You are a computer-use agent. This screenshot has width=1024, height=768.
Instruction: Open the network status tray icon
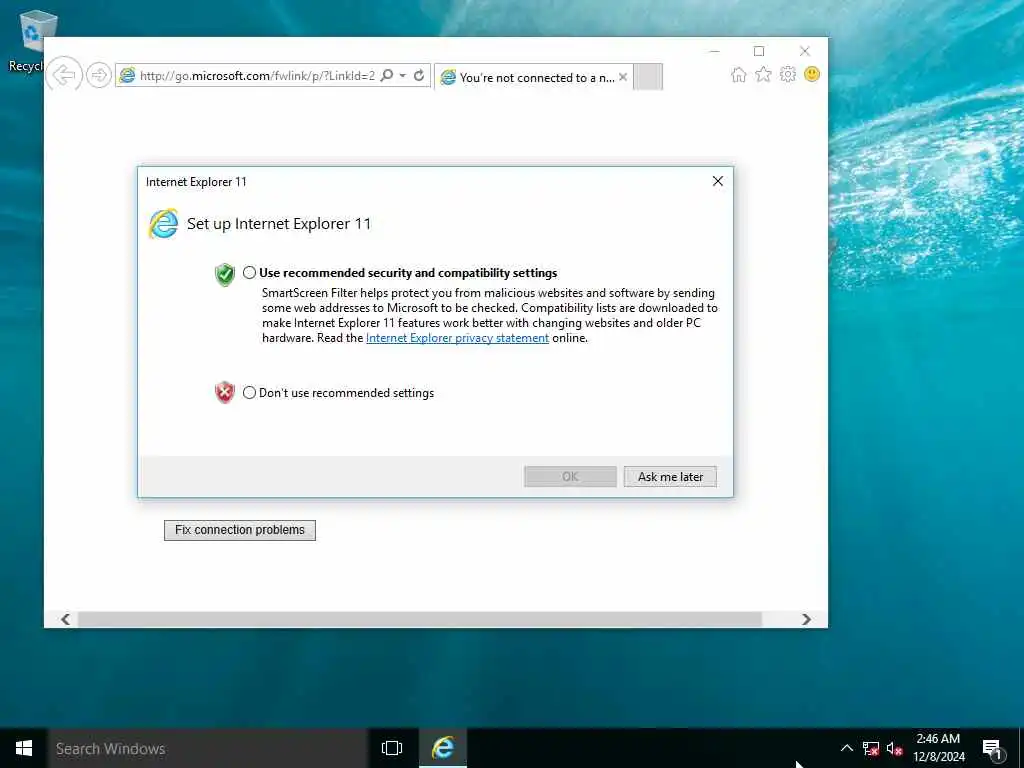click(871, 749)
